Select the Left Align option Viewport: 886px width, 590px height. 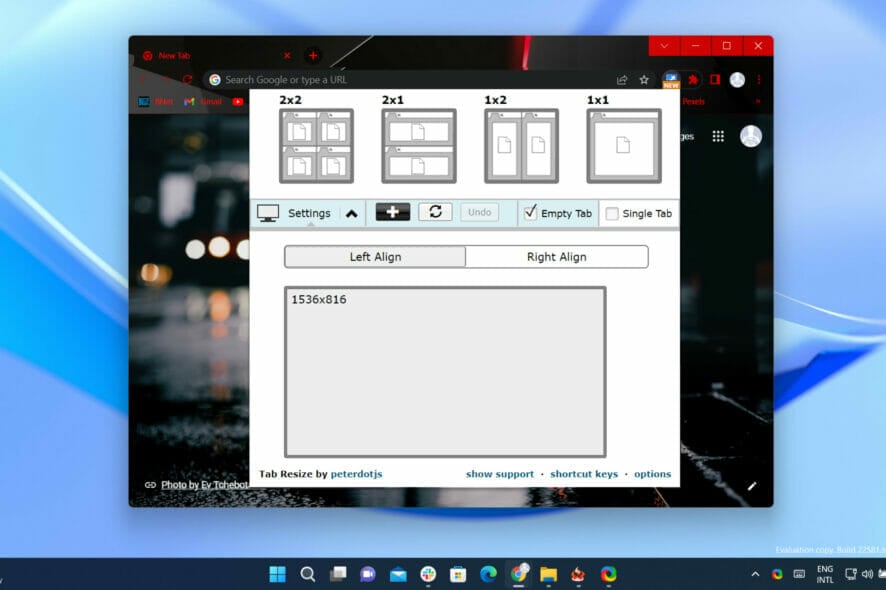(x=375, y=257)
